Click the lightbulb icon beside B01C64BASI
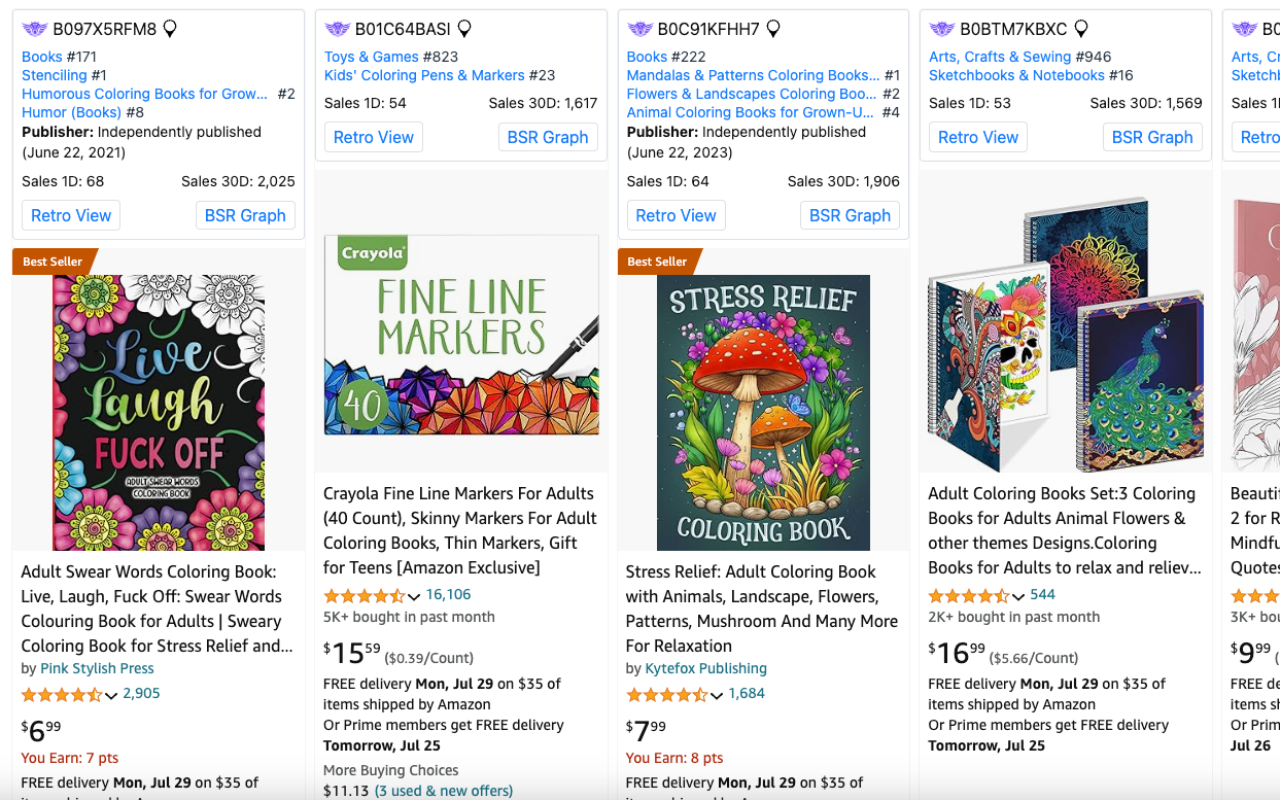The image size is (1280, 800). (464, 29)
